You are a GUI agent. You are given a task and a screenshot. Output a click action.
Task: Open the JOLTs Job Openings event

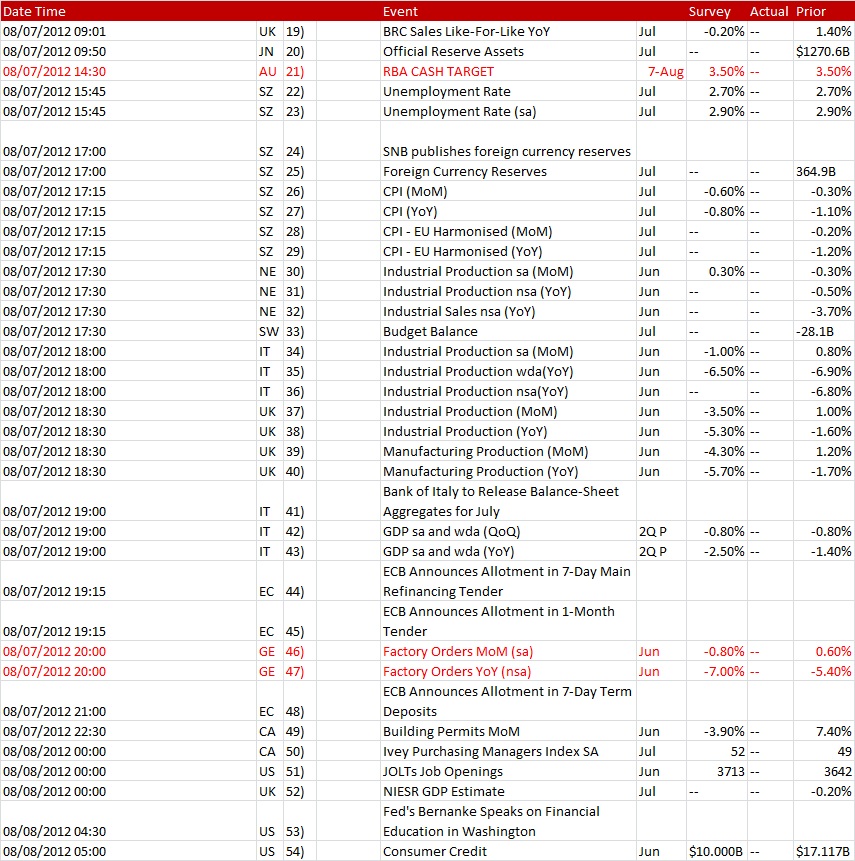tap(442, 771)
